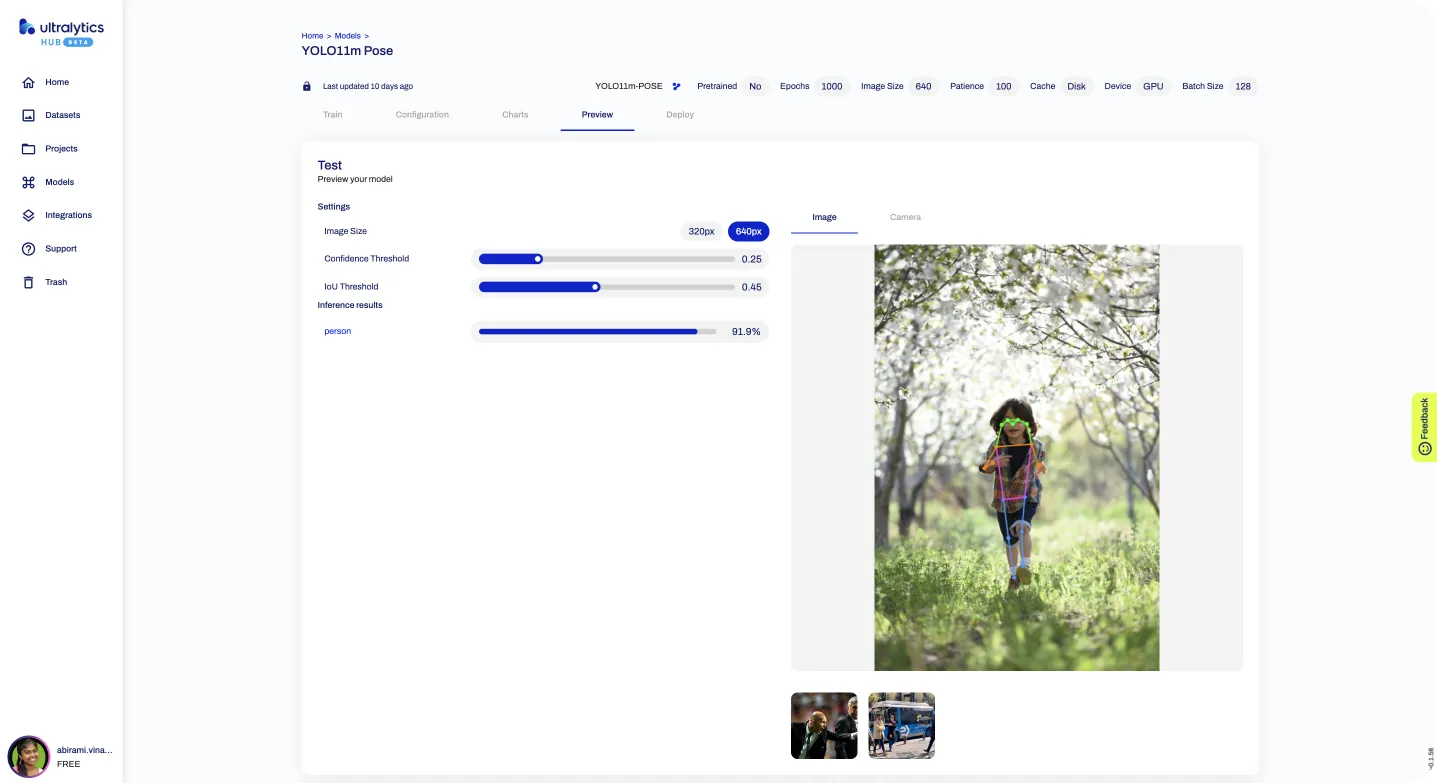Click the person confidence result bar
Screen dimensions: 1437x783
pos(597,331)
